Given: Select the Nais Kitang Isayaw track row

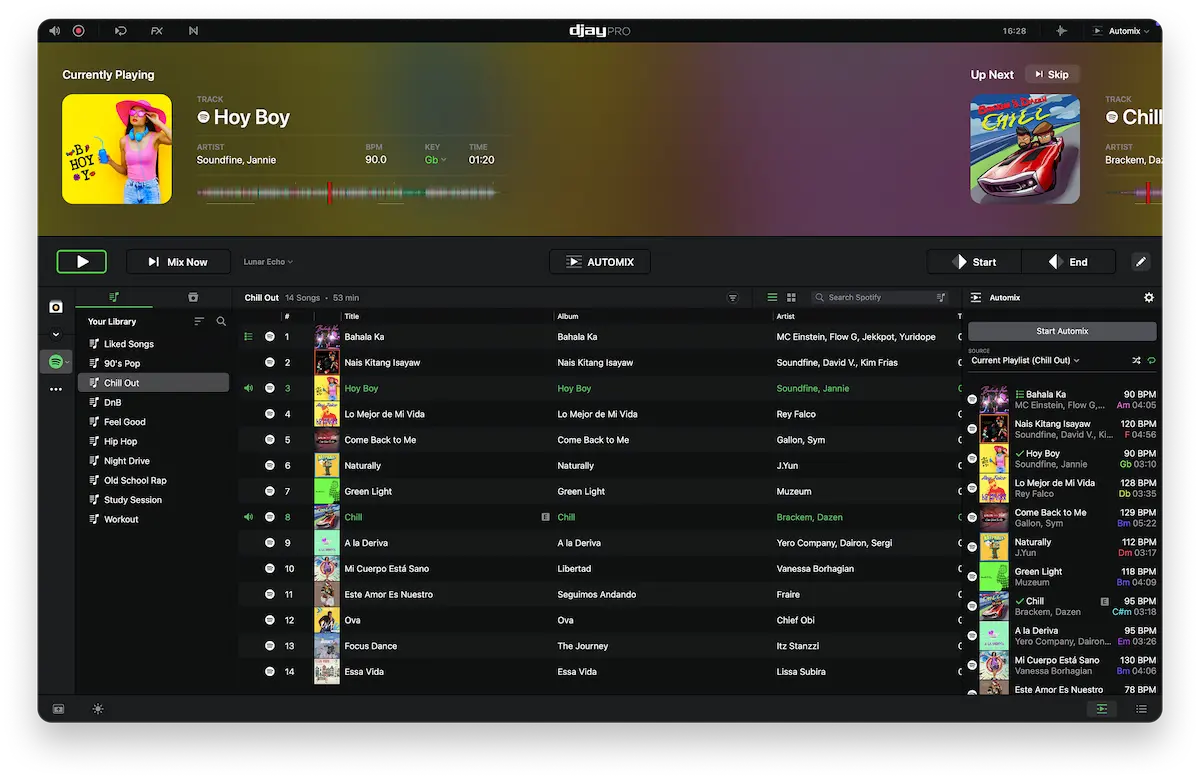Looking at the screenshot, I should pyautogui.click(x=600, y=363).
